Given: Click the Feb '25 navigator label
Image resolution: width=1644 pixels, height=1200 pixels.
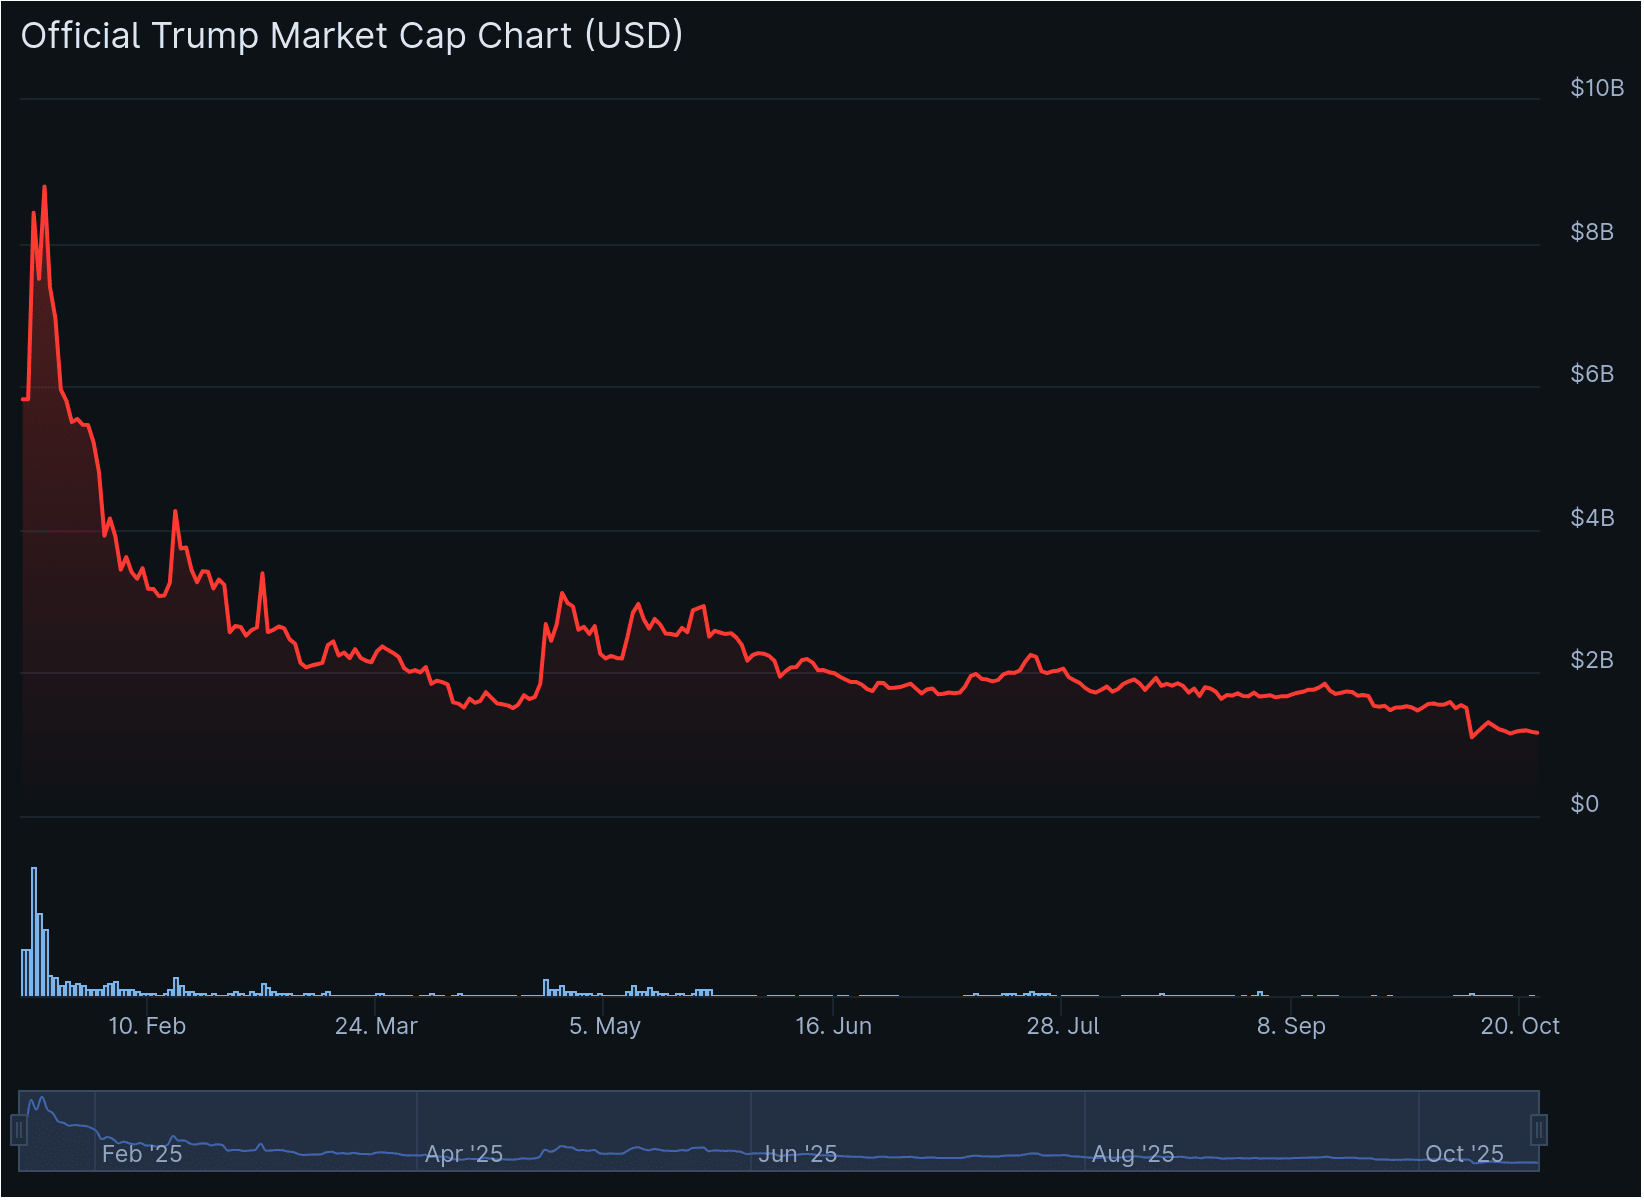Looking at the screenshot, I should pyautogui.click(x=142, y=1154).
